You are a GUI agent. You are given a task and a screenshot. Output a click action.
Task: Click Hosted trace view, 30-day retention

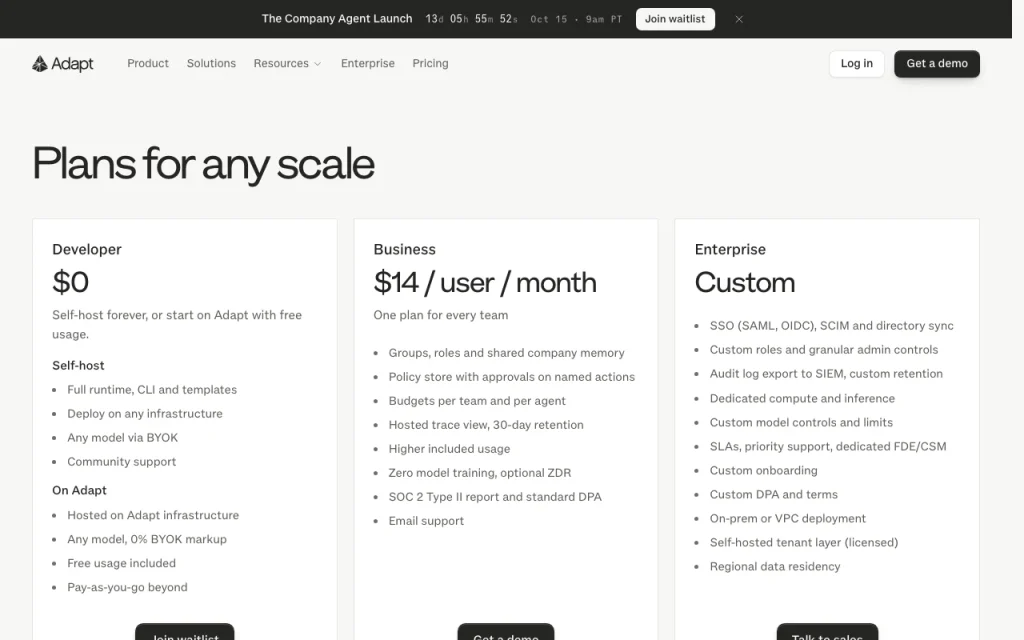point(486,425)
